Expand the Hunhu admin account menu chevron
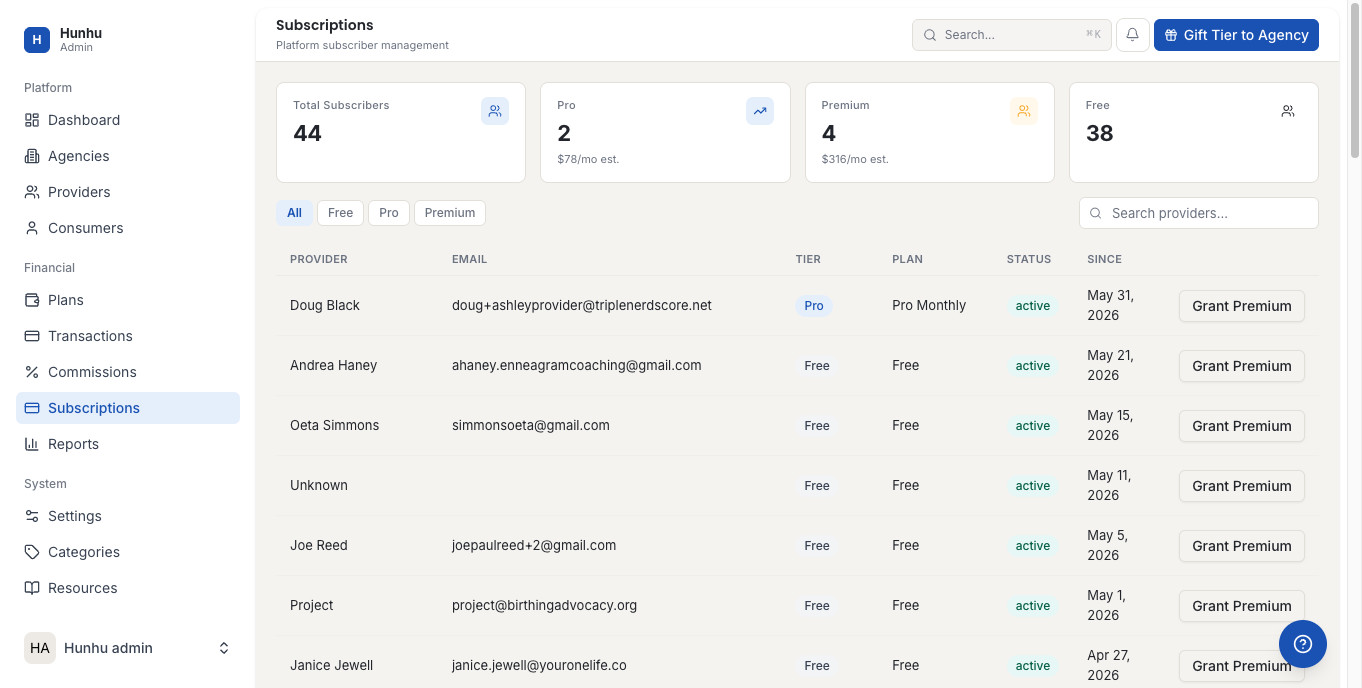This screenshot has height=688, width=1362. pyautogui.click(x=224, y=648)
